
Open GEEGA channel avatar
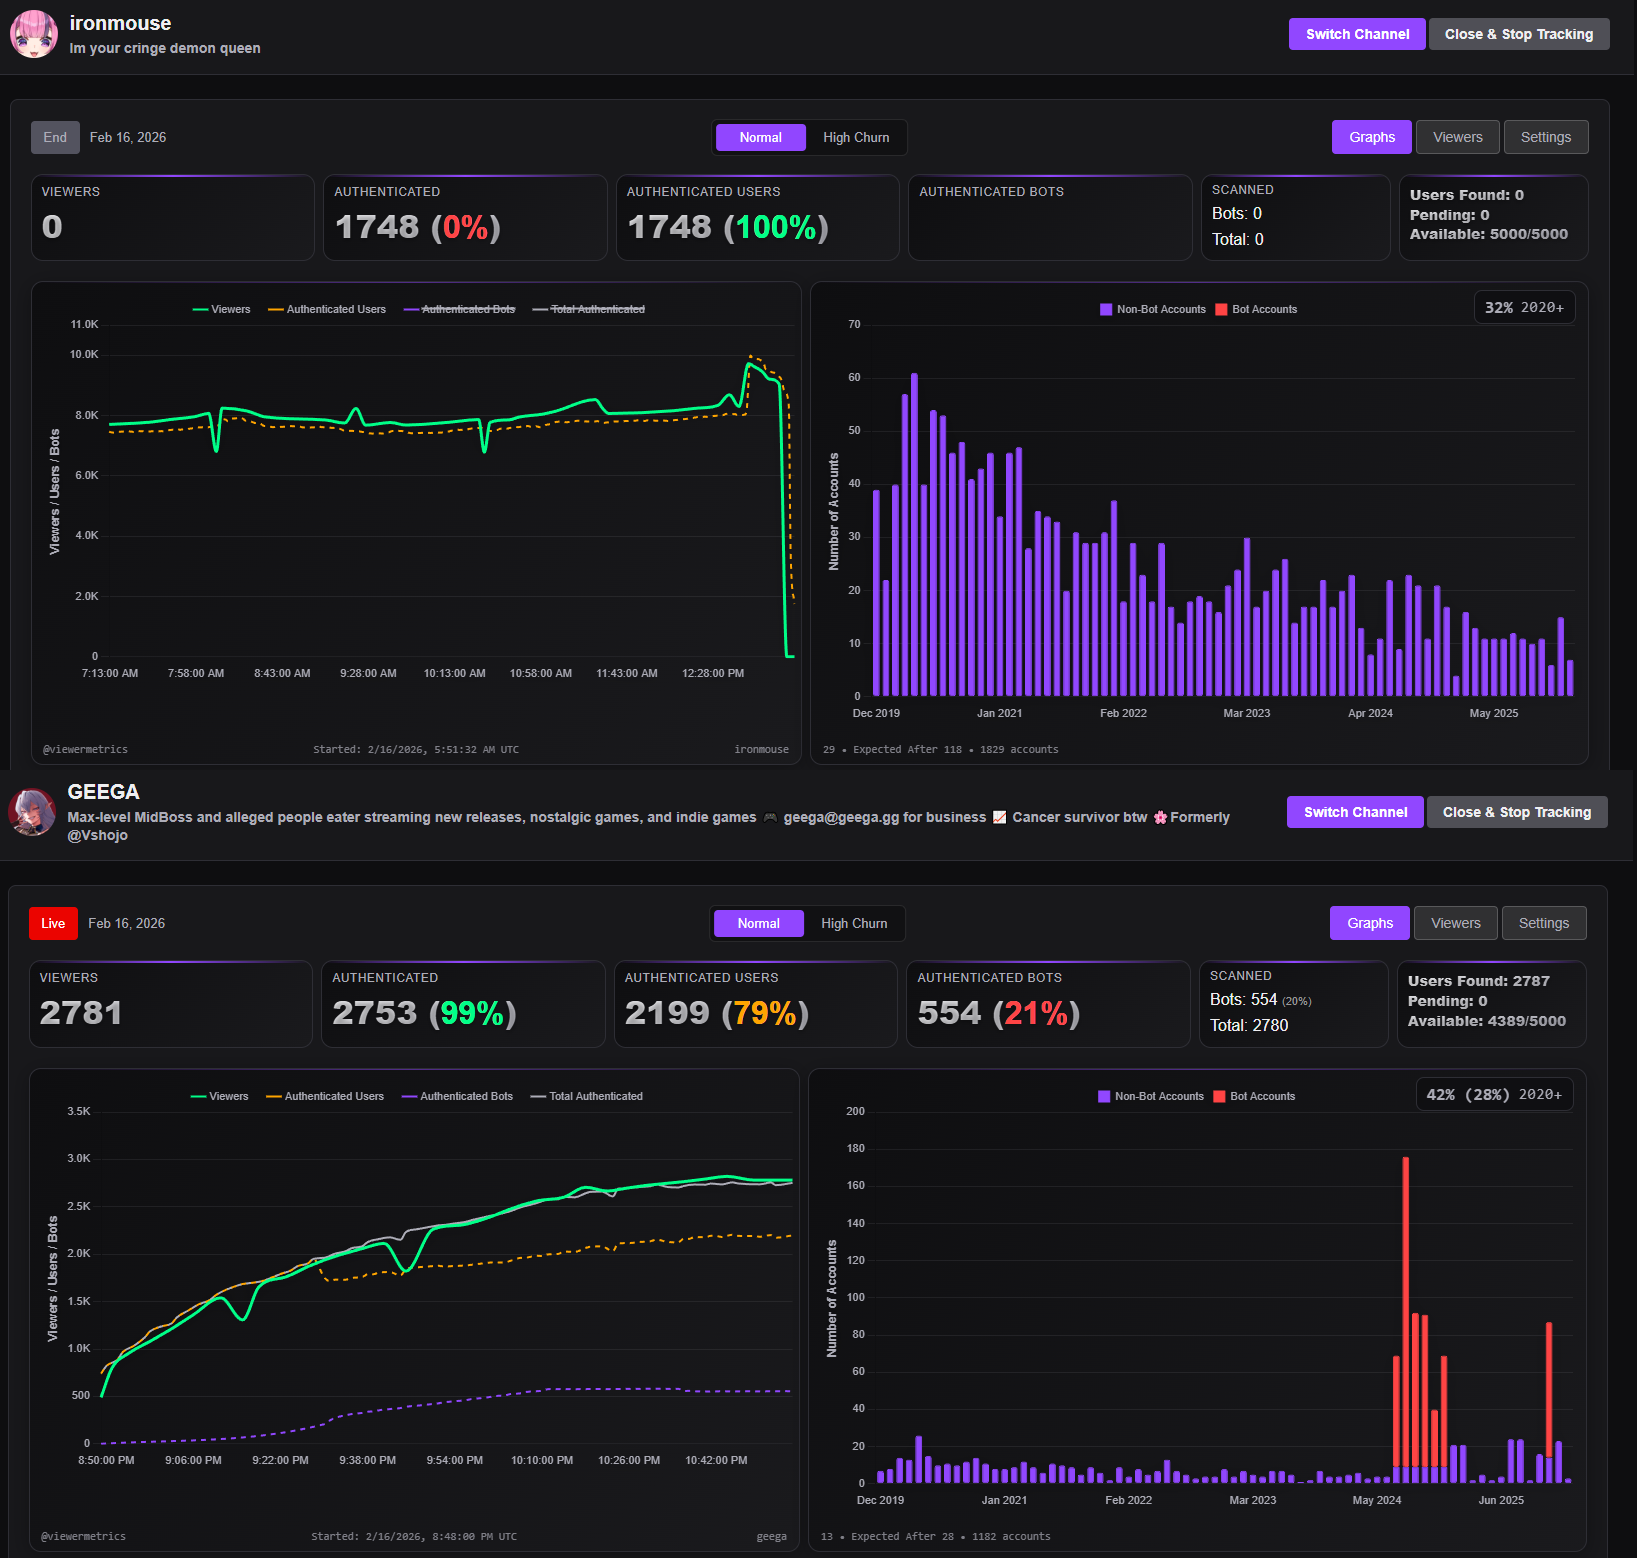pyautogui.click(x=32, y=811)
